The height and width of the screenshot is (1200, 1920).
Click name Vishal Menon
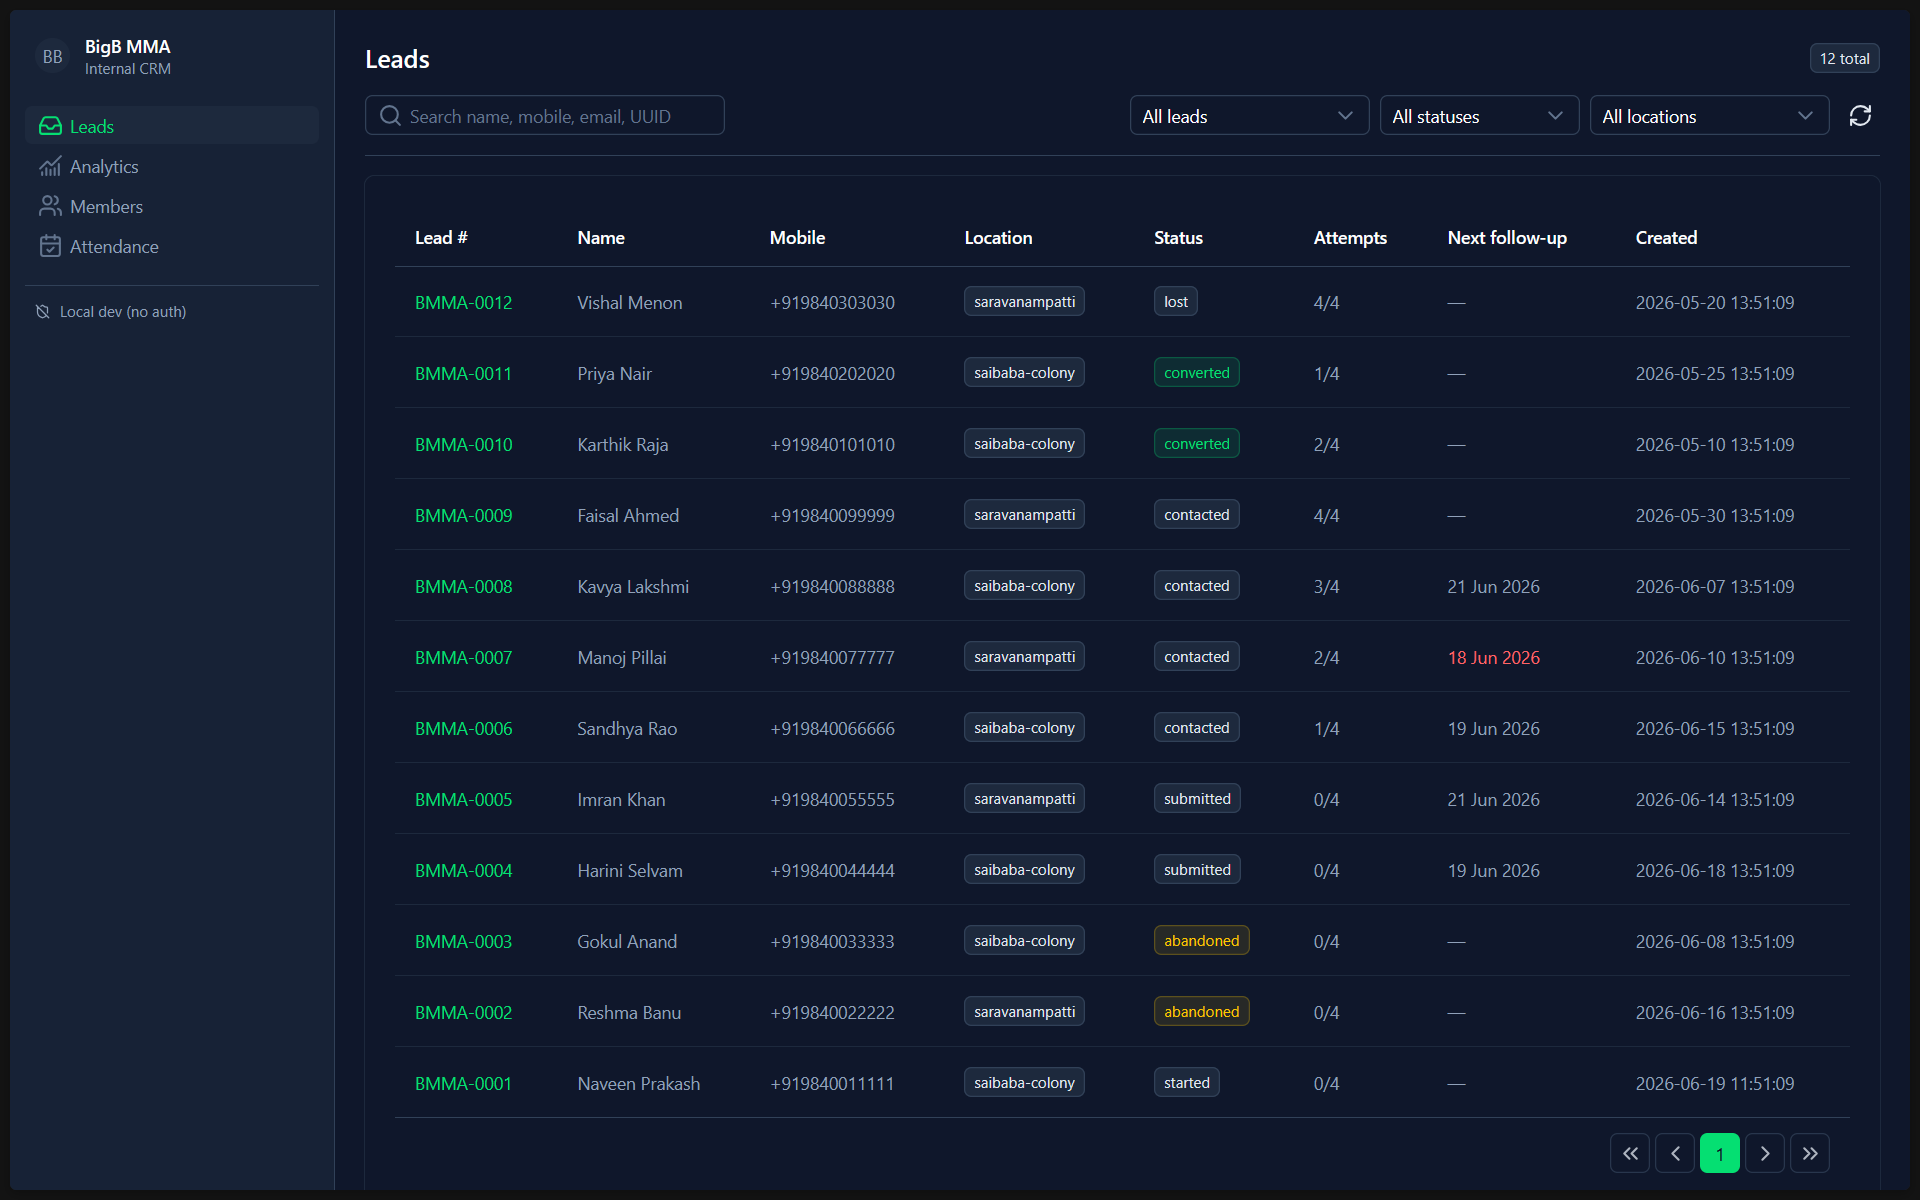click(630, 302)
